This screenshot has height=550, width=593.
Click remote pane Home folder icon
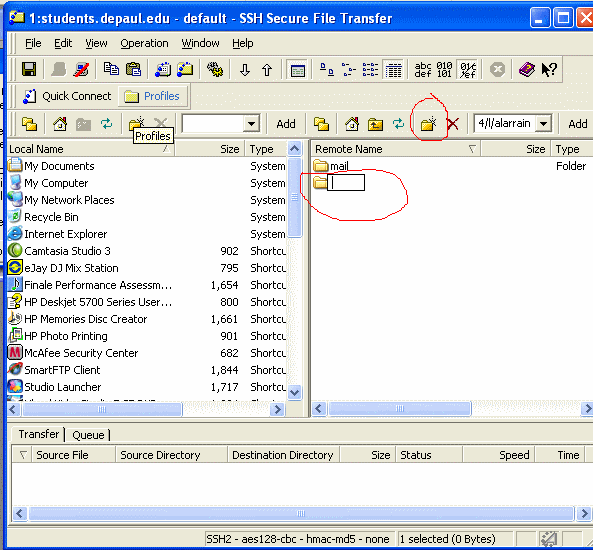[352, 124]
